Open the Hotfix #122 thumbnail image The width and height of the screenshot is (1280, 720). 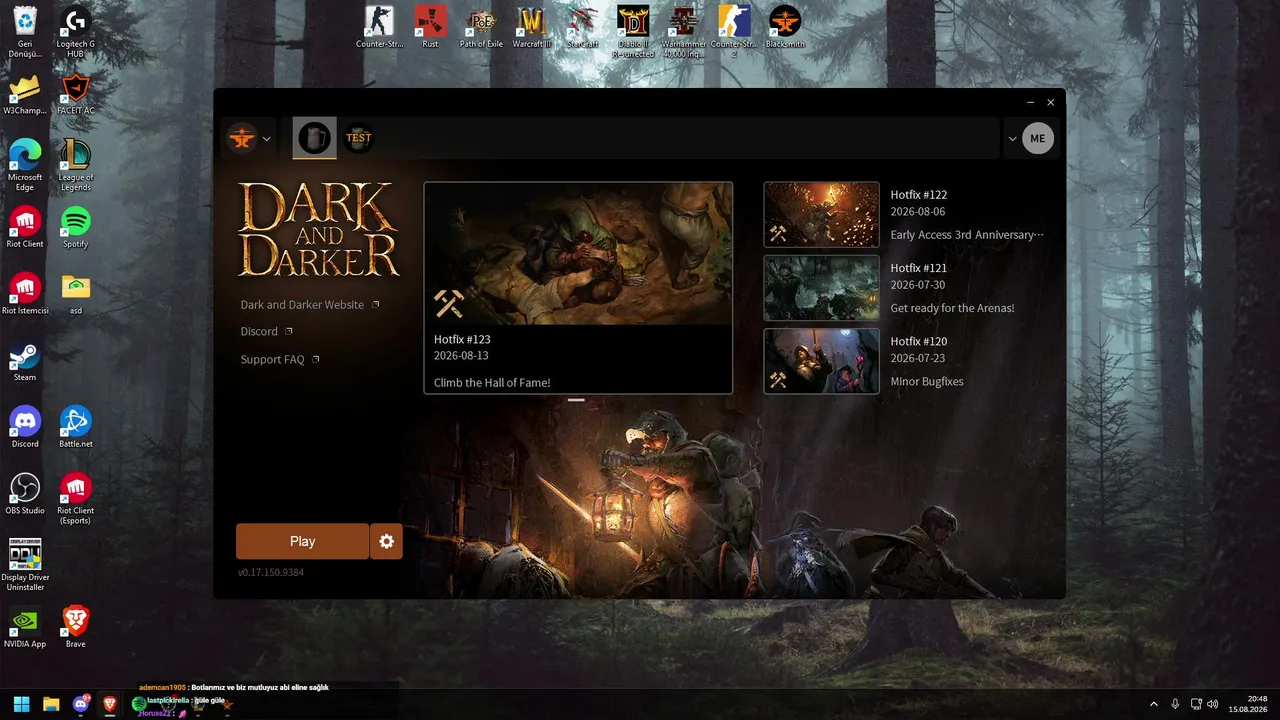(821, 214)
